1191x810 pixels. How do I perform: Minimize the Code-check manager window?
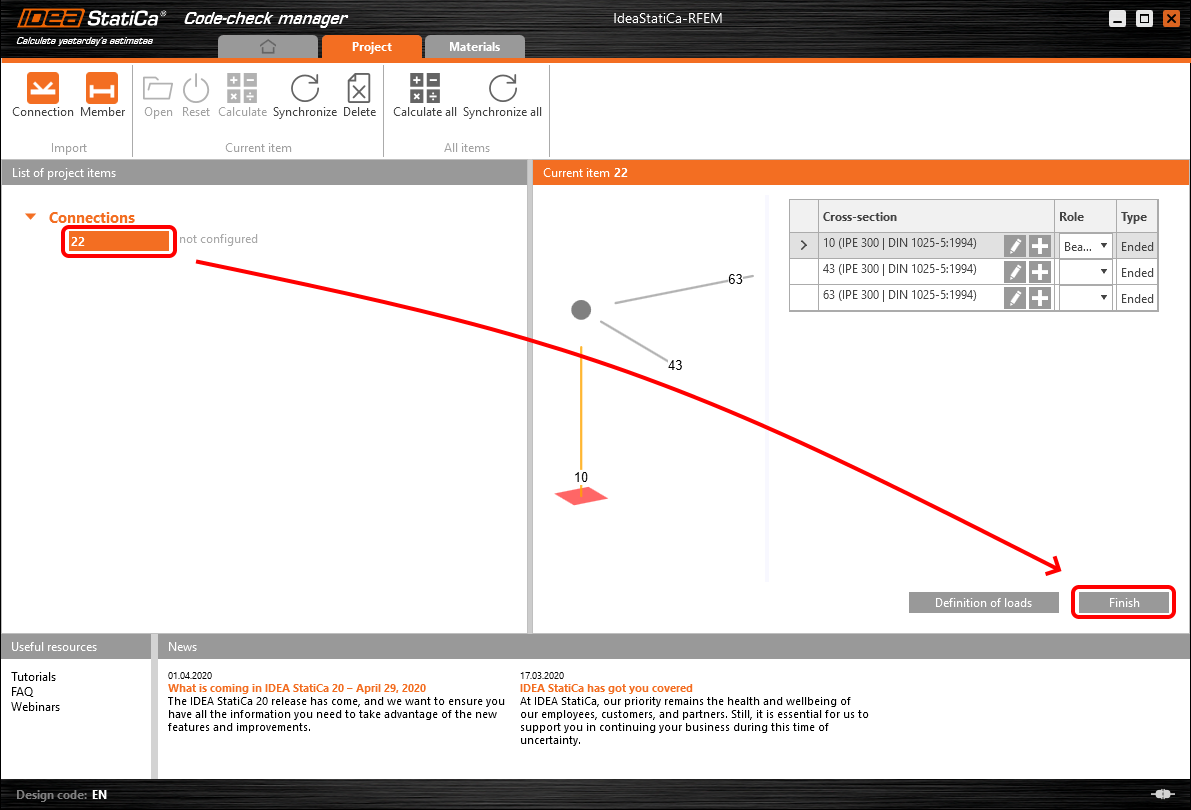point(1117,19)
